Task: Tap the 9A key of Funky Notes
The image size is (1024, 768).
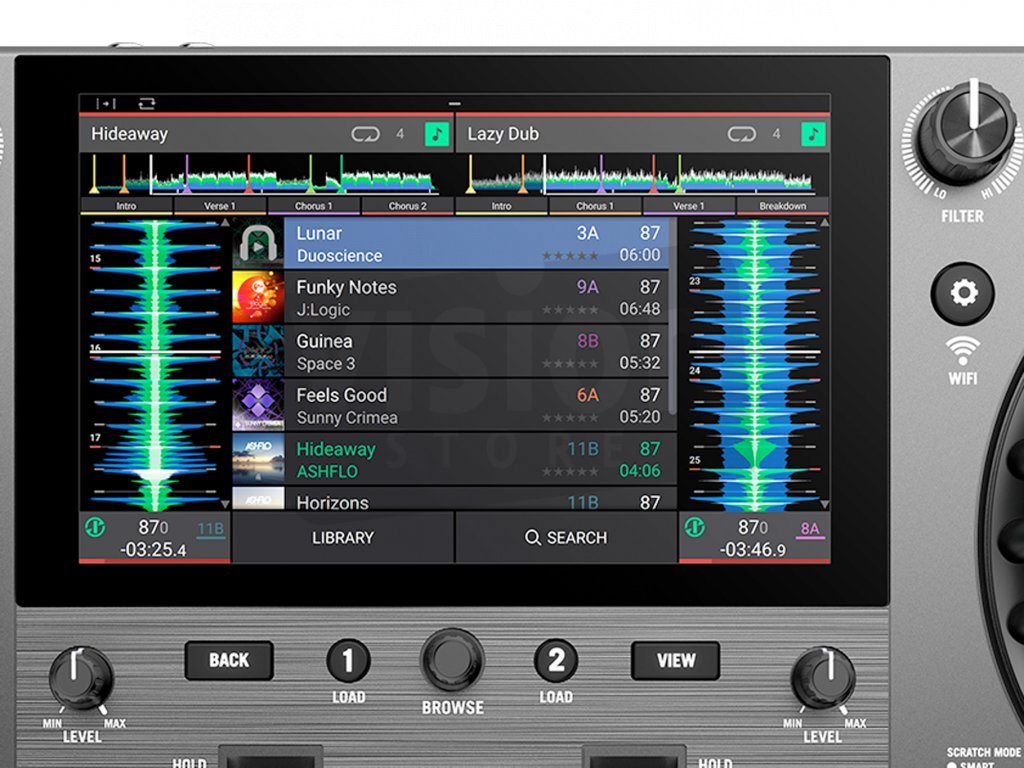Action: (587, 287)
